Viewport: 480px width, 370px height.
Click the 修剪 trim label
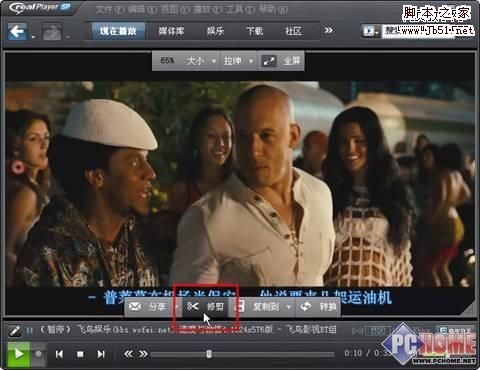[215, 307]
